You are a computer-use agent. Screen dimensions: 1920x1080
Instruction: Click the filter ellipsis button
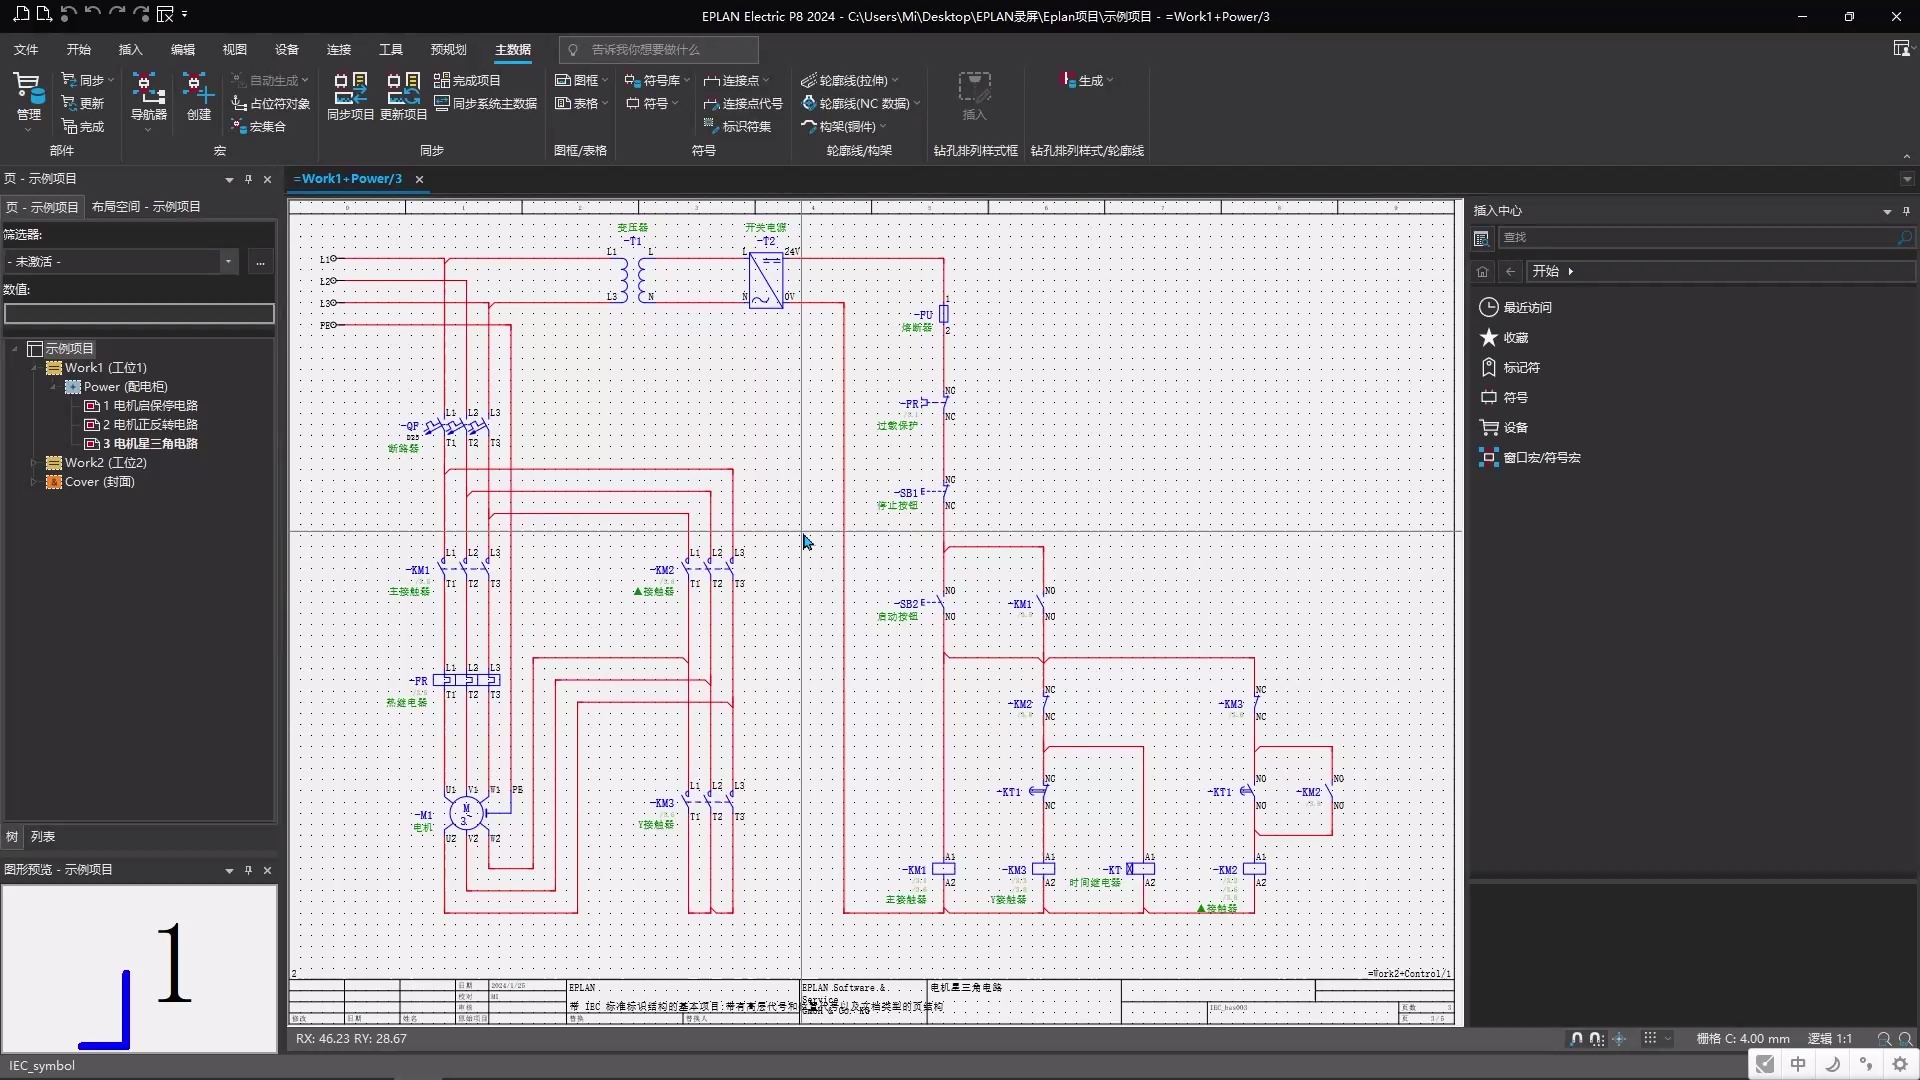tap(260, 262)
